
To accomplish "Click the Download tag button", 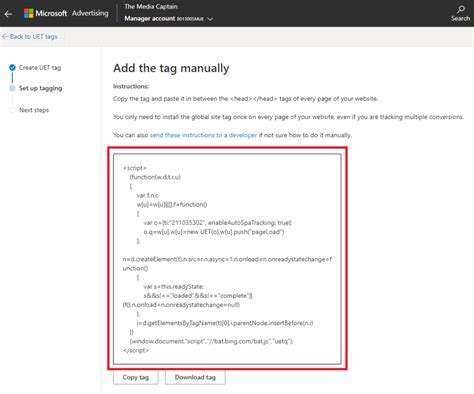I will coord(195,377).
